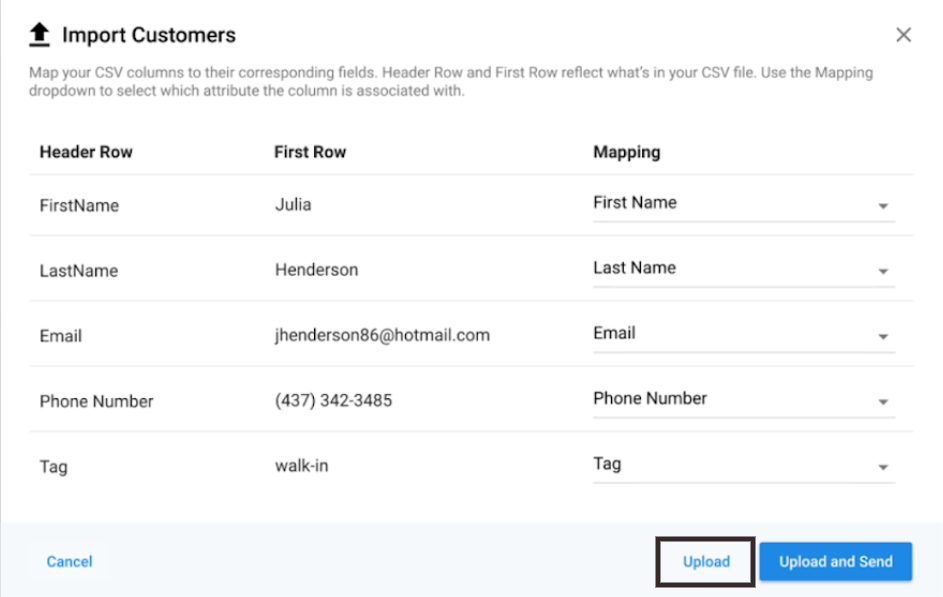The image size is (943, 597).
Task: Open the Email mapping dropdown
Action: (x=744, y=334)
